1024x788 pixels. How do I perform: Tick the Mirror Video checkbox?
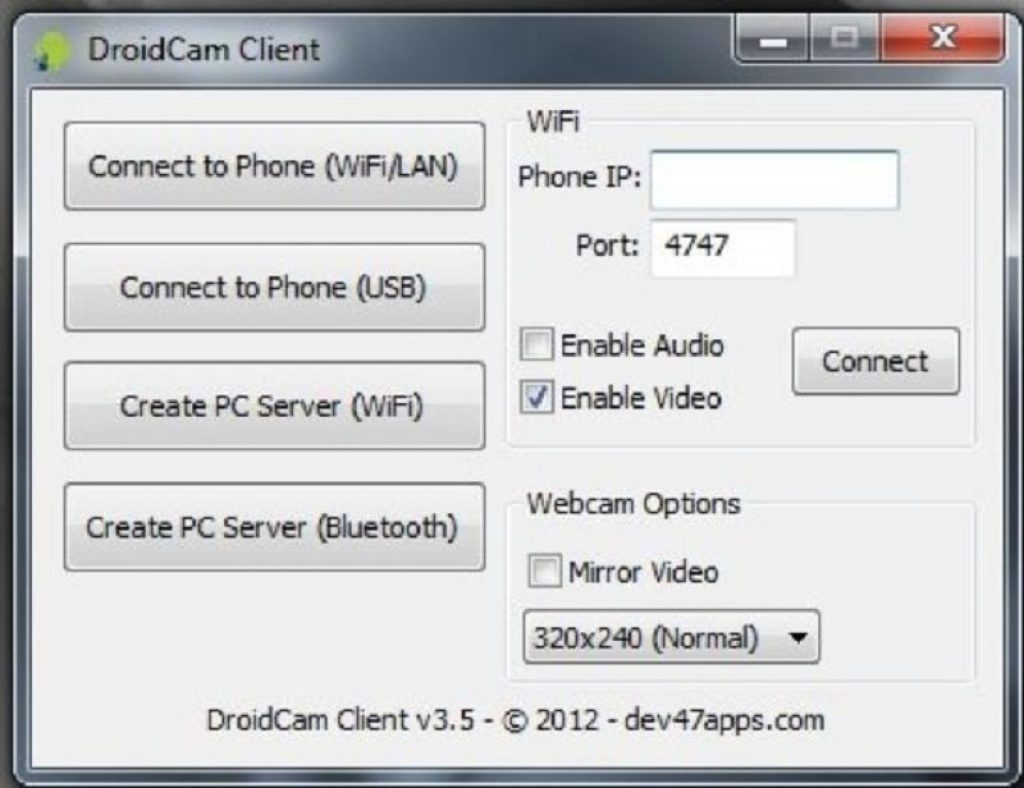click(545, 571)
